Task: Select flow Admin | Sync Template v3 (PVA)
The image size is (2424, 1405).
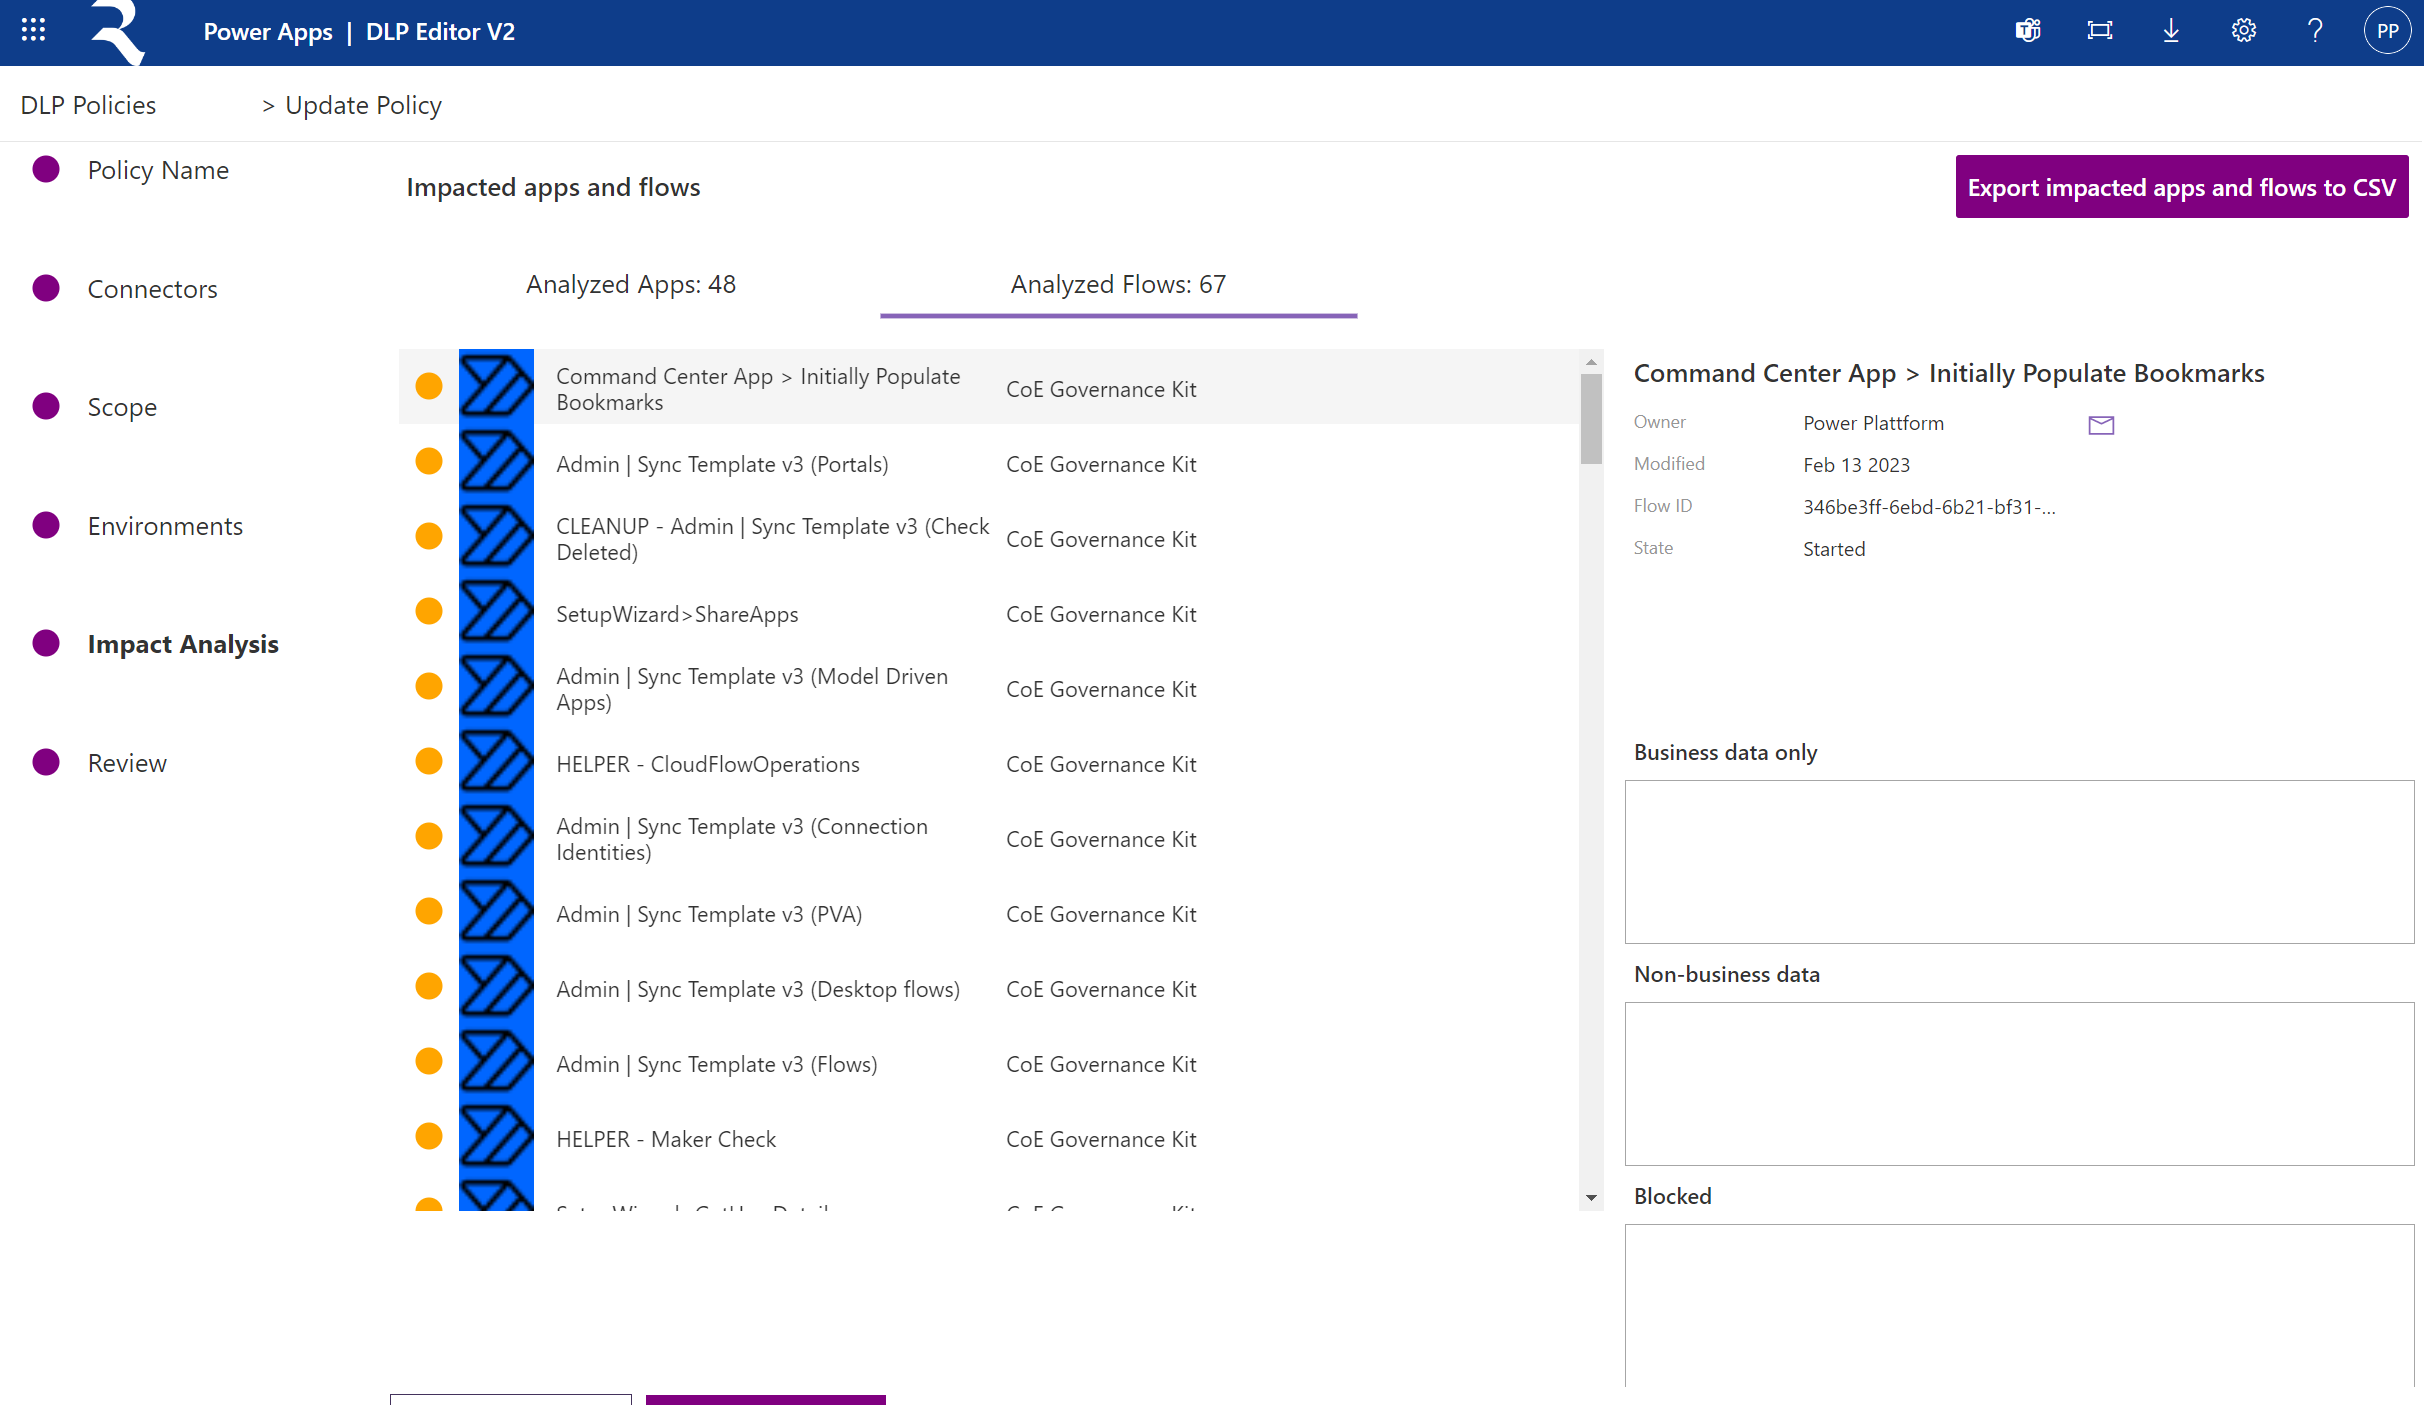Action: point(708,913)
